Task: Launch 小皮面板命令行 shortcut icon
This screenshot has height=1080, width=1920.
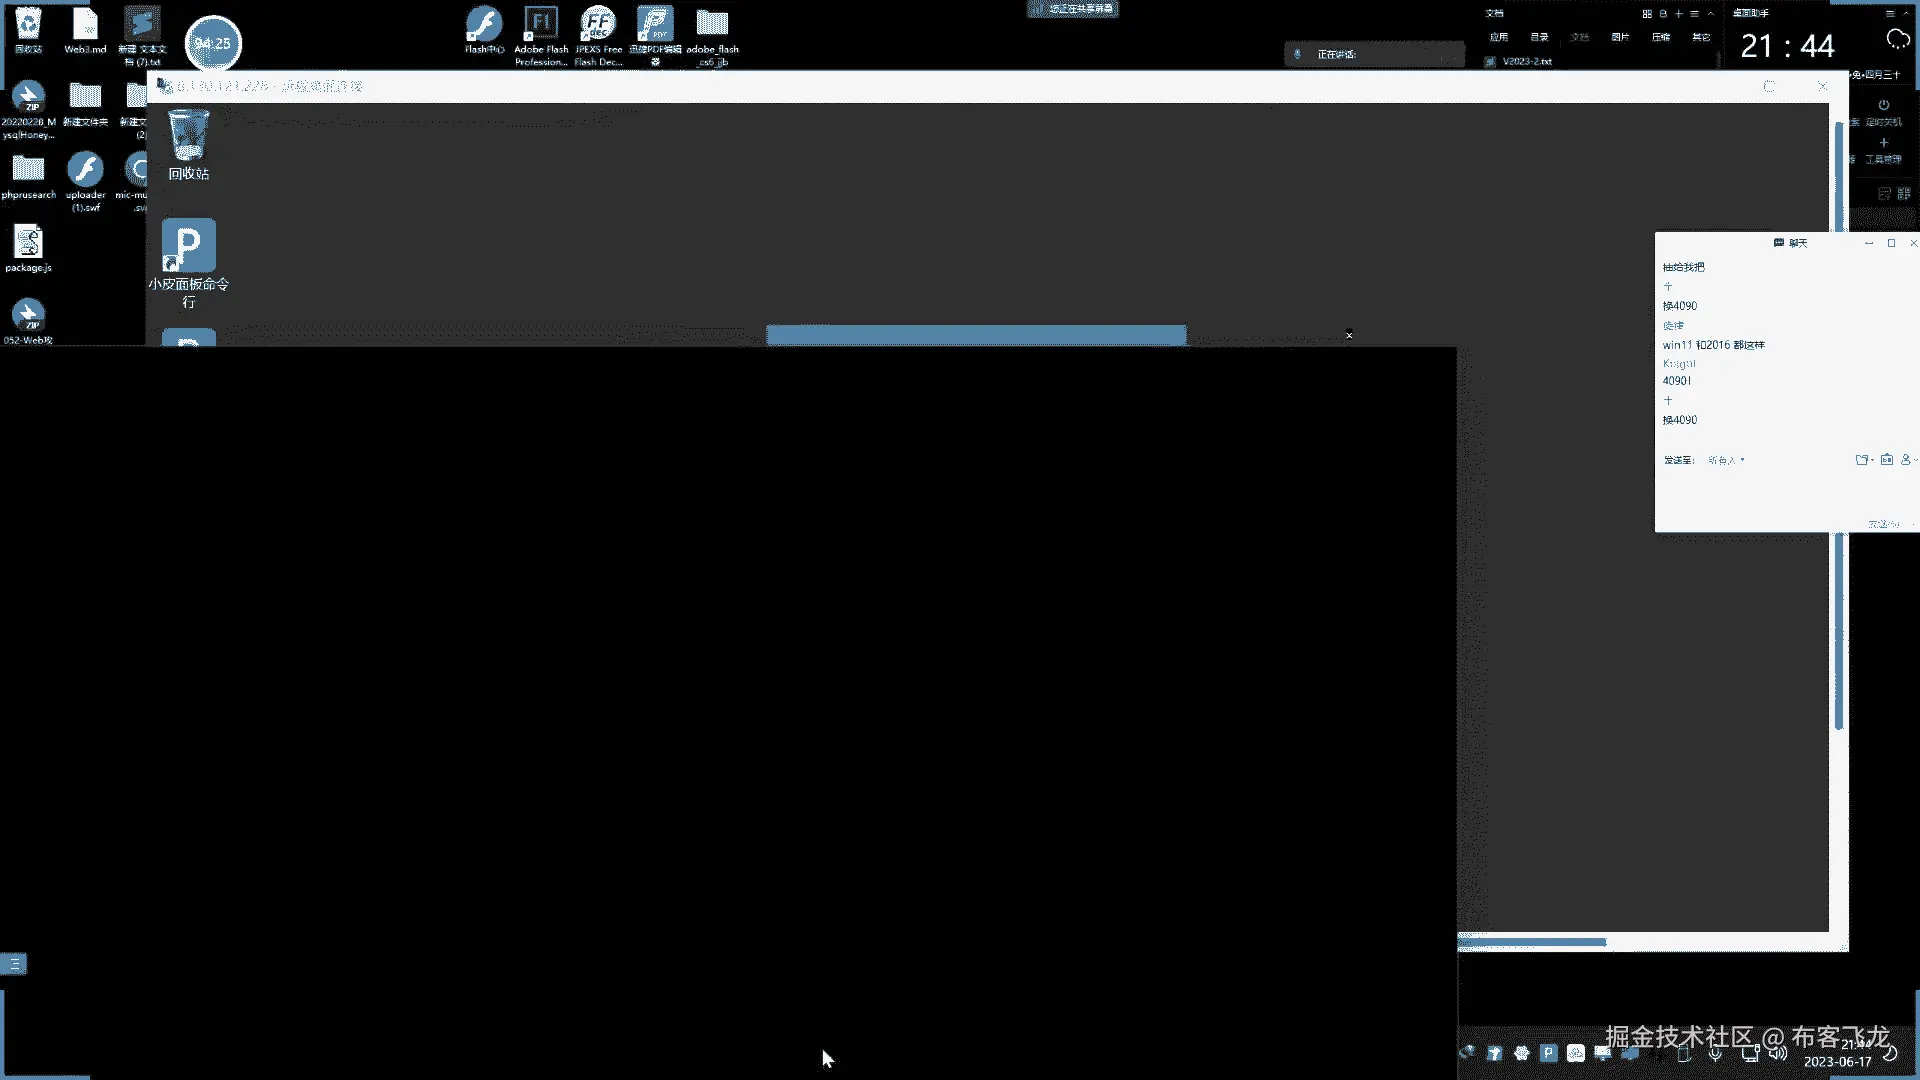Action: pos(188,246)
